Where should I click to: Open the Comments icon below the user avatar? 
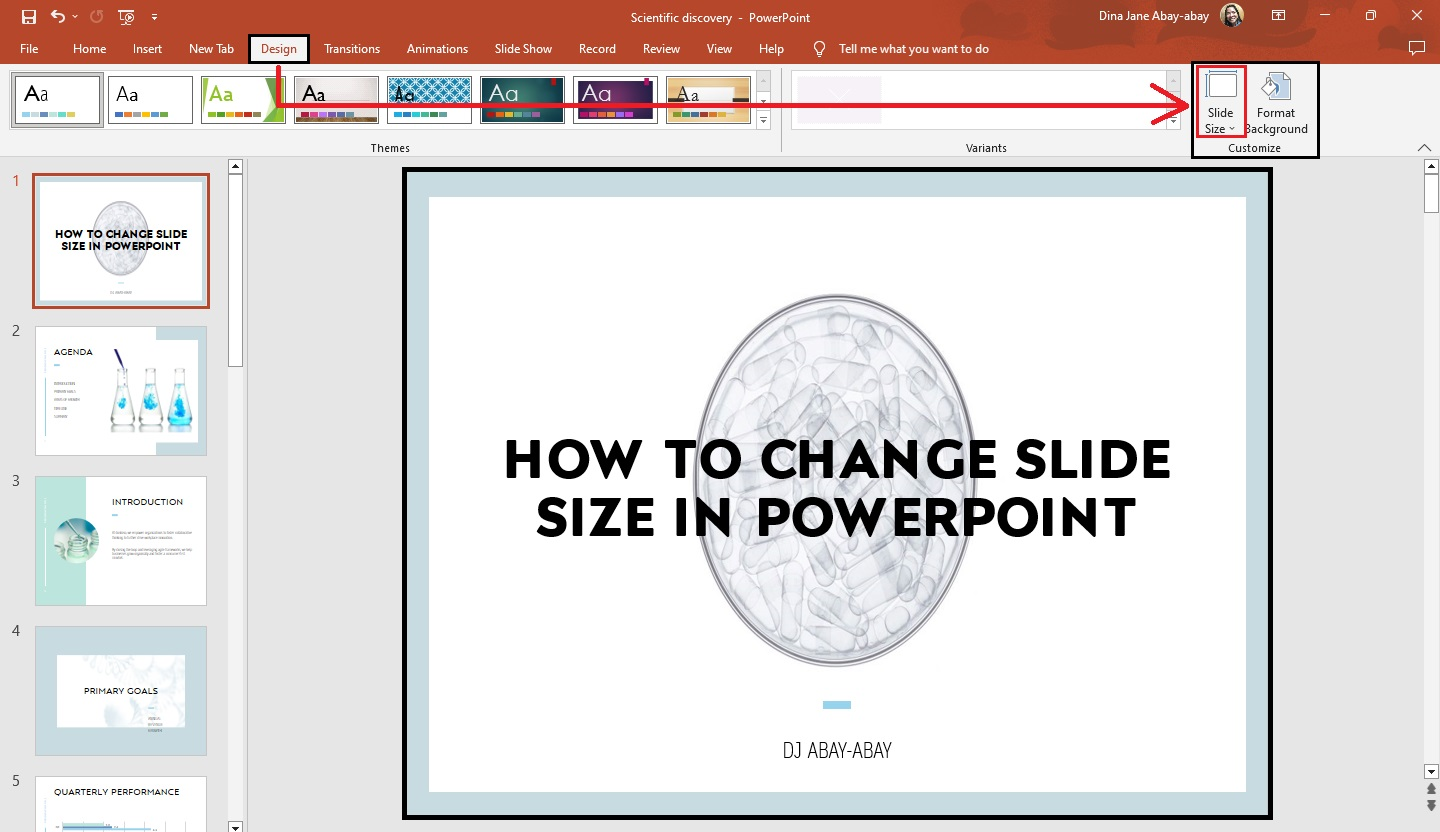click(1418, 48)
